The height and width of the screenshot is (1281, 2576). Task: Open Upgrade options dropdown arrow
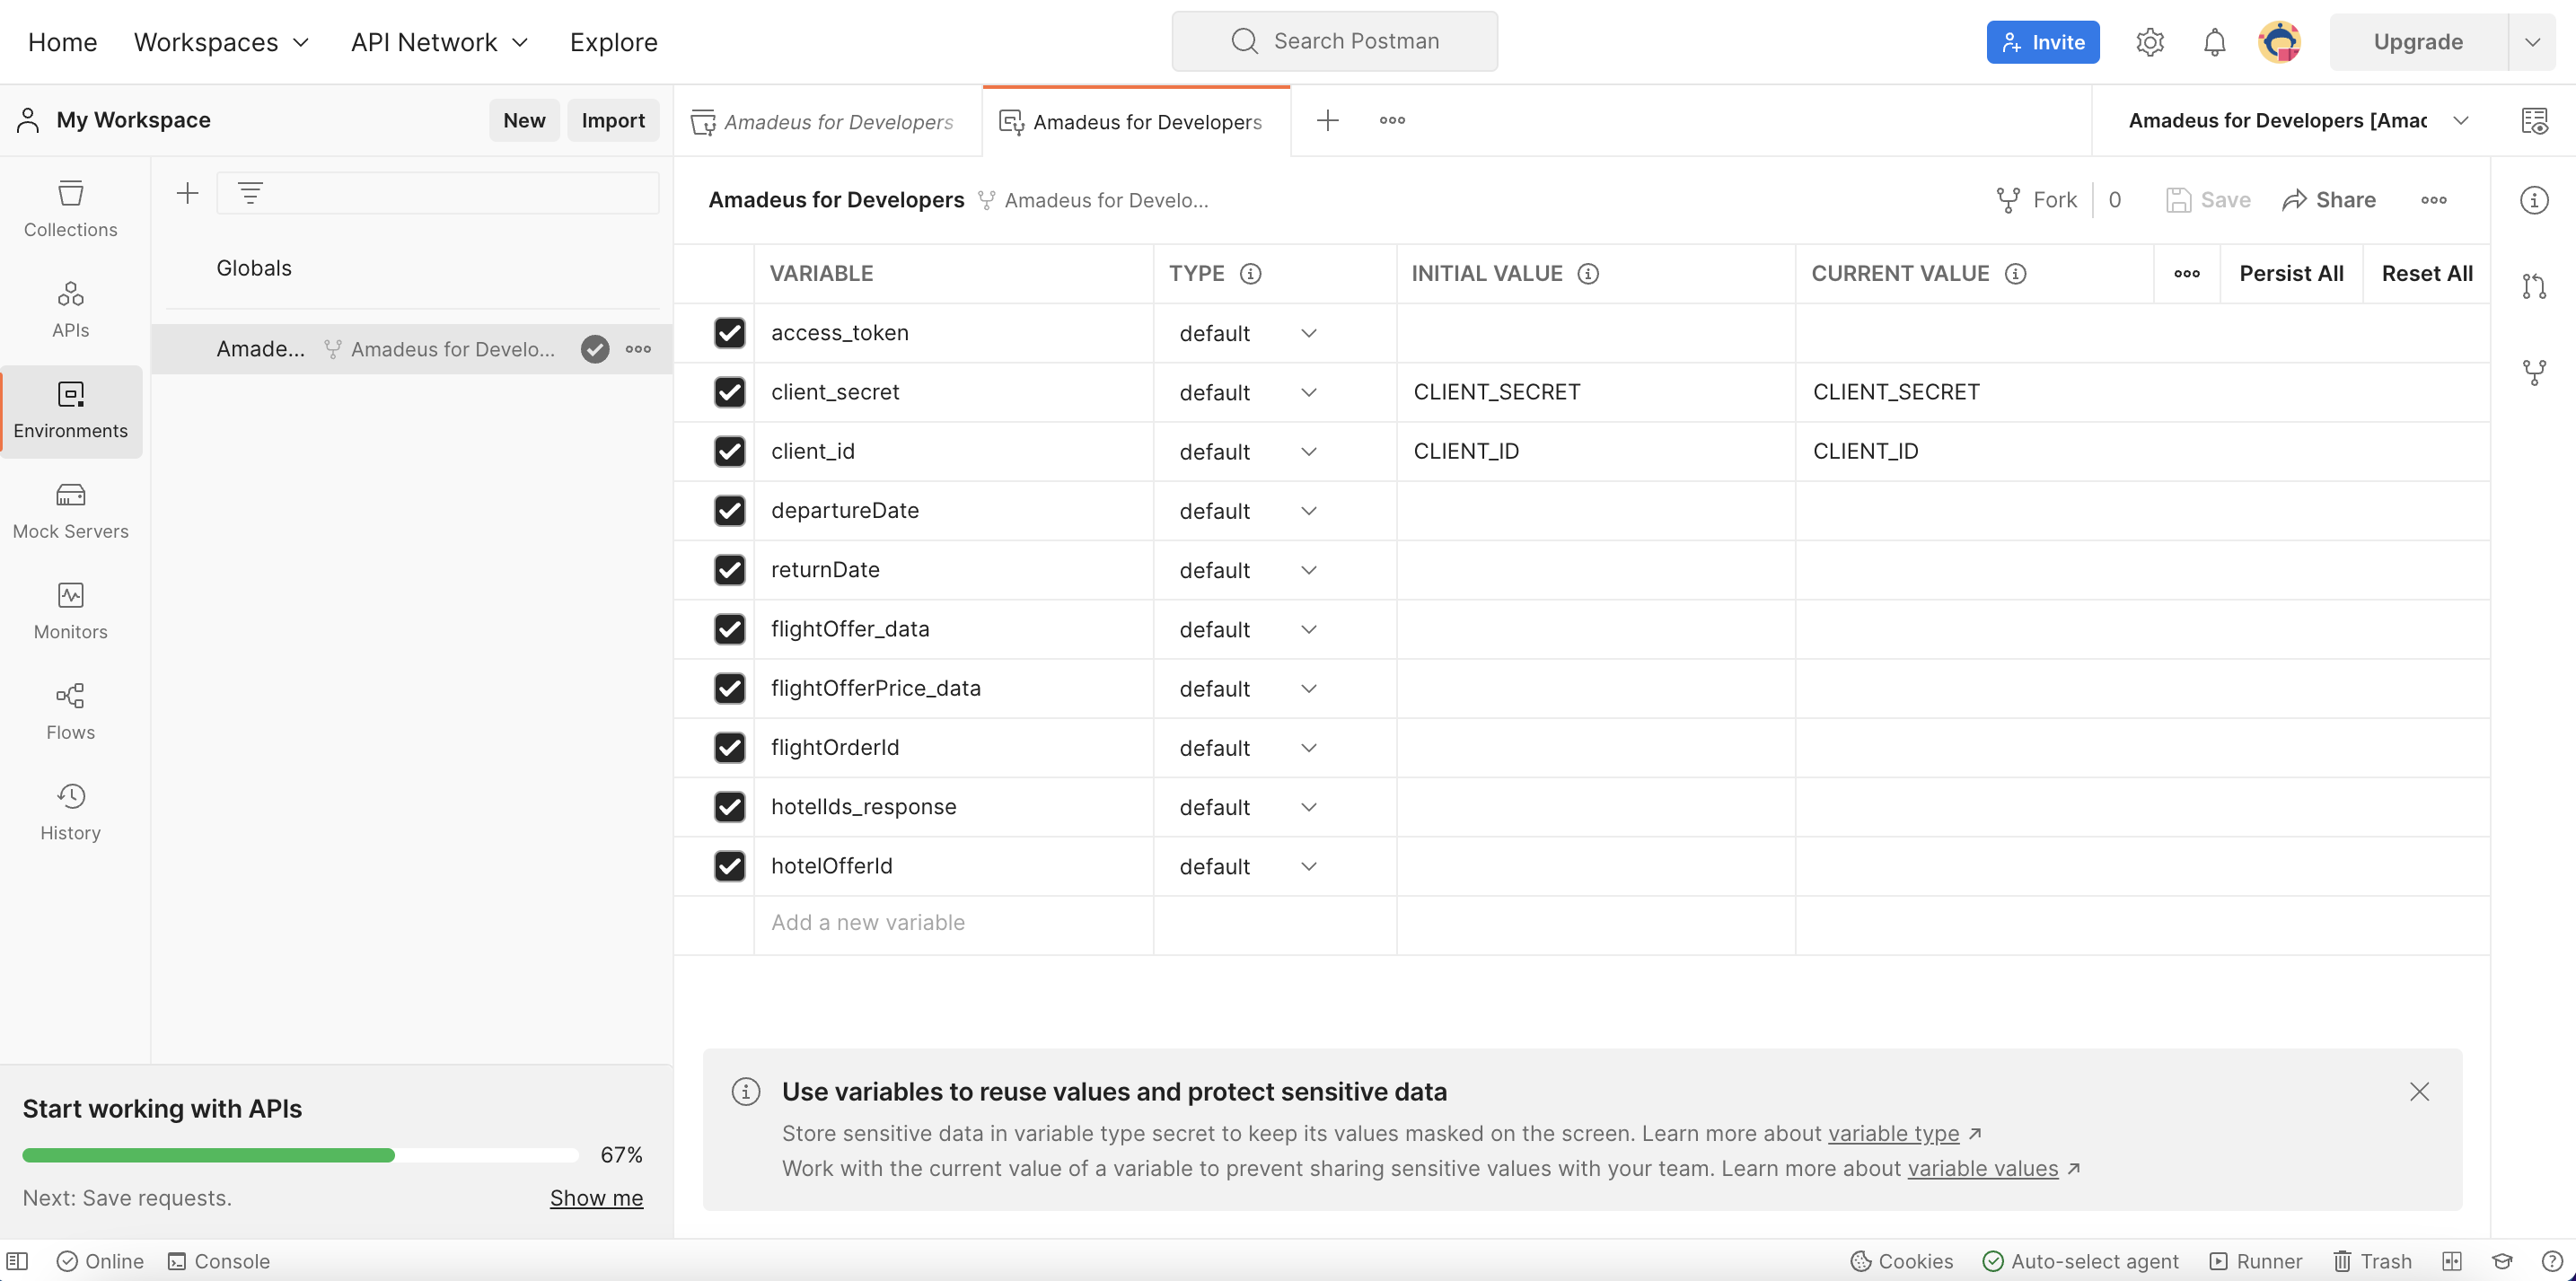pos(2532,42)
